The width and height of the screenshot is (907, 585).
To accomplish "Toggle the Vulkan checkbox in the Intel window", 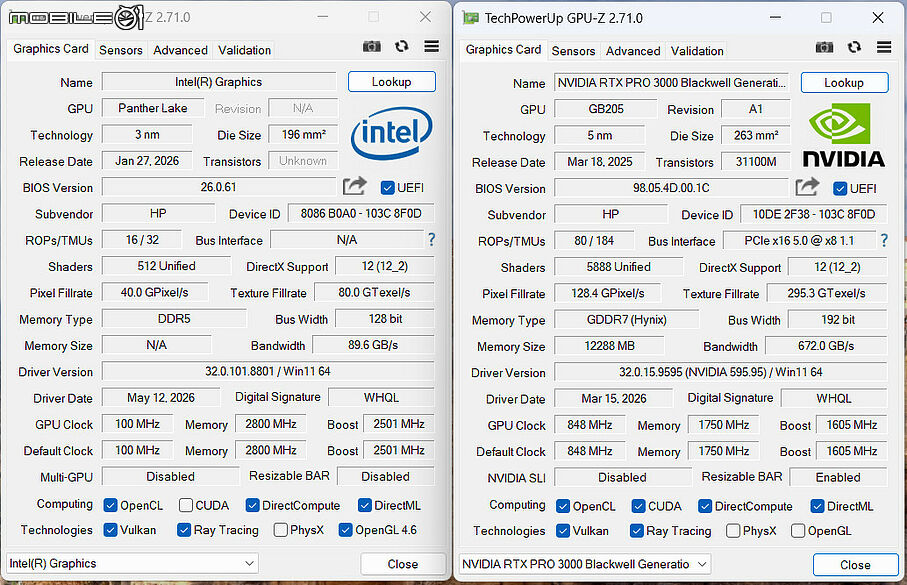I will pos(110,530).
